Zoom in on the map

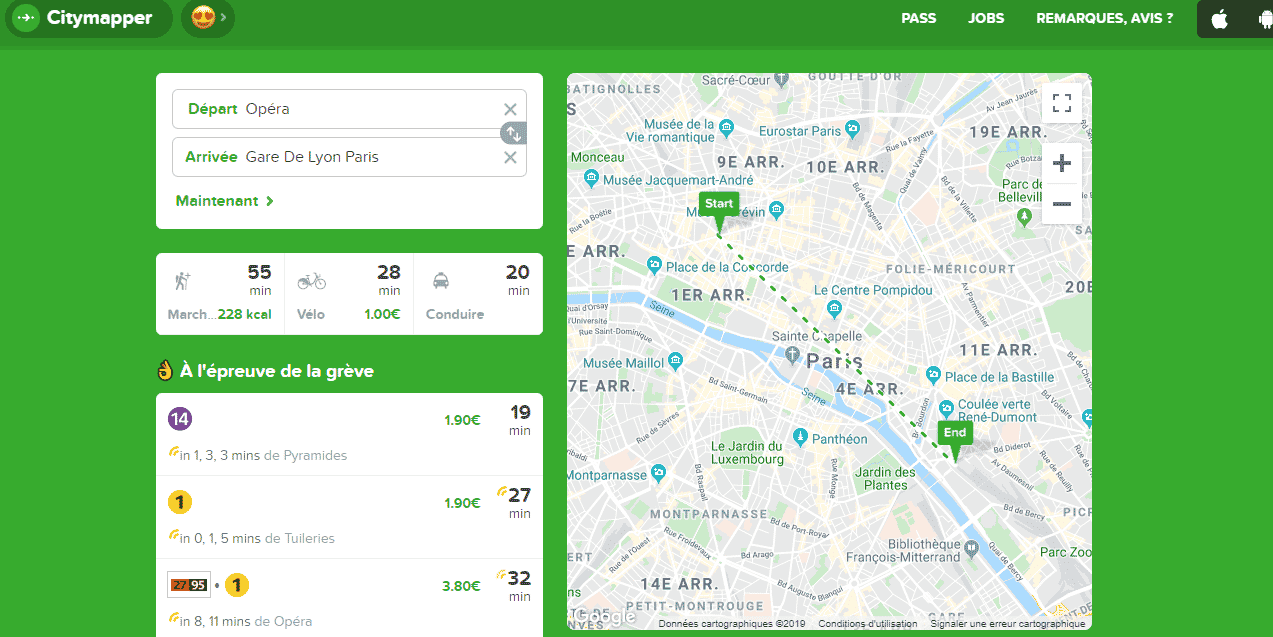[x=1062, y=163]
